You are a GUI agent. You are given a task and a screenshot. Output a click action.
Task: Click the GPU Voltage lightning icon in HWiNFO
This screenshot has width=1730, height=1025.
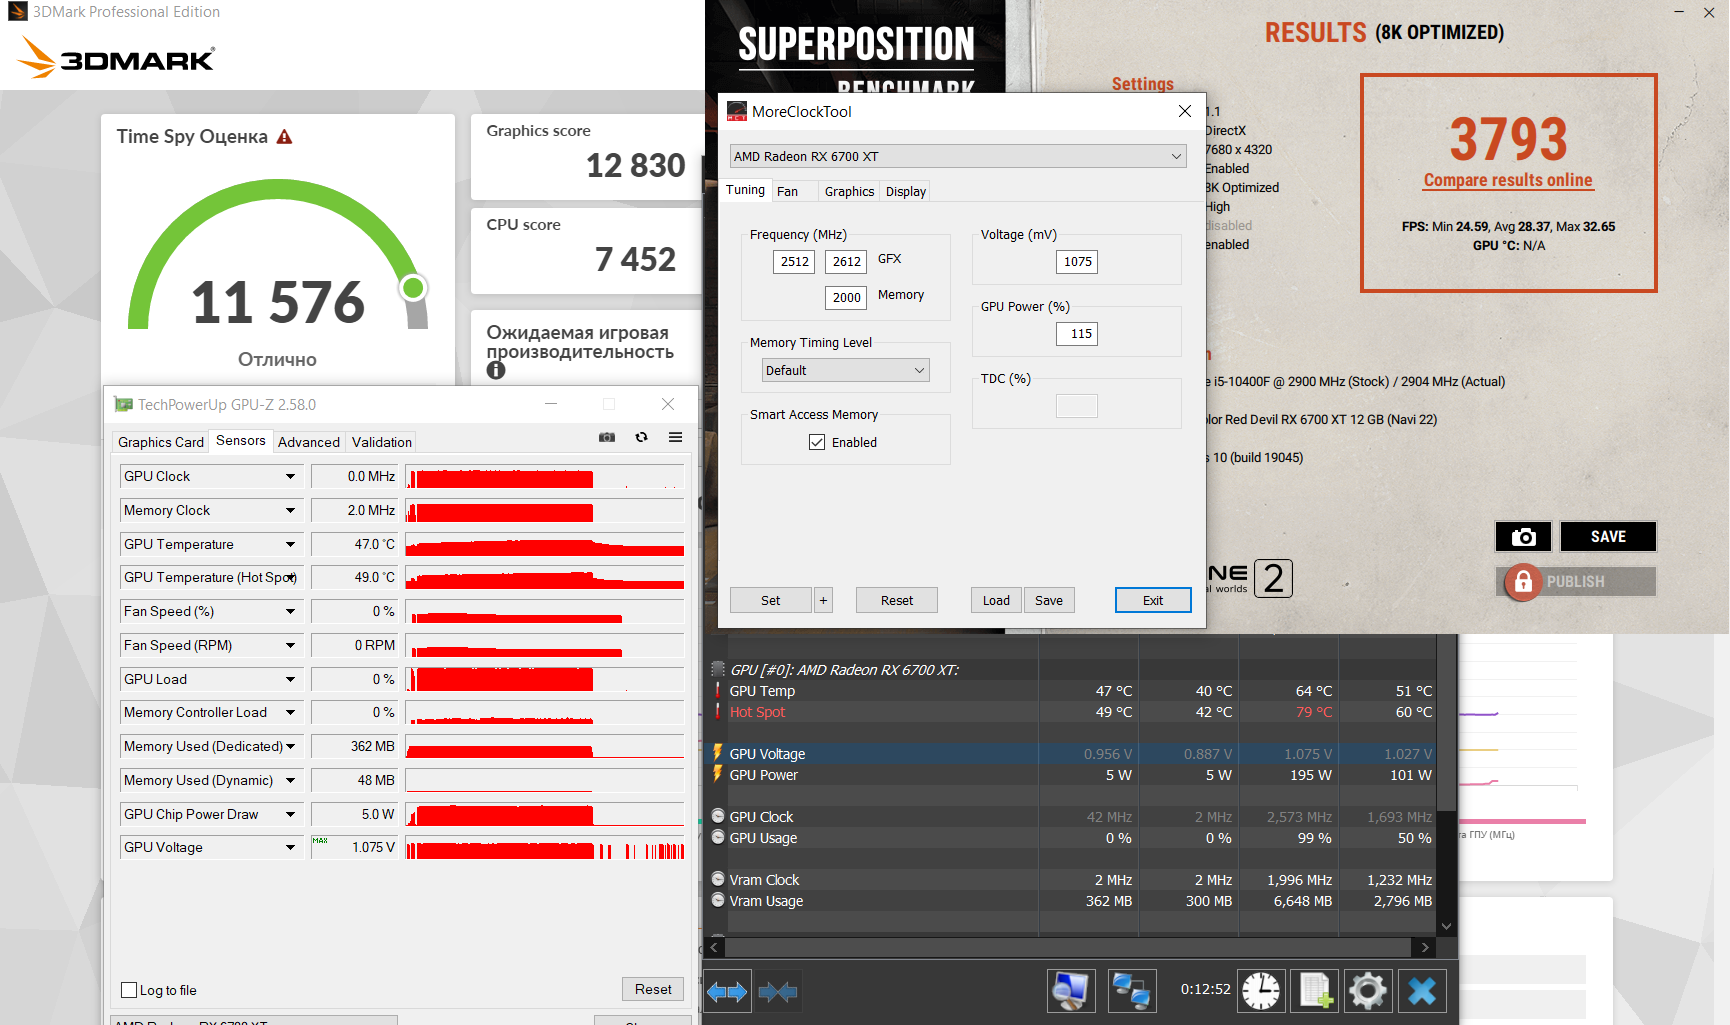[718, 753]
